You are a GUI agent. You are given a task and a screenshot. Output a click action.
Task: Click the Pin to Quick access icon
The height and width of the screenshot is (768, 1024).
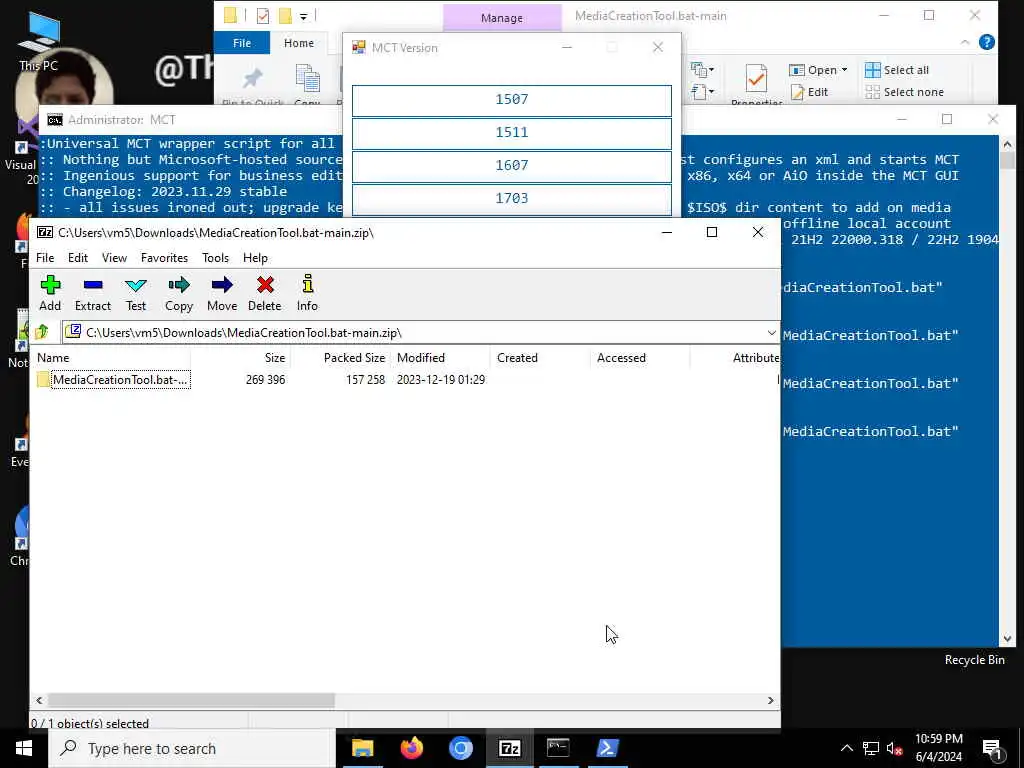point(252,79)
